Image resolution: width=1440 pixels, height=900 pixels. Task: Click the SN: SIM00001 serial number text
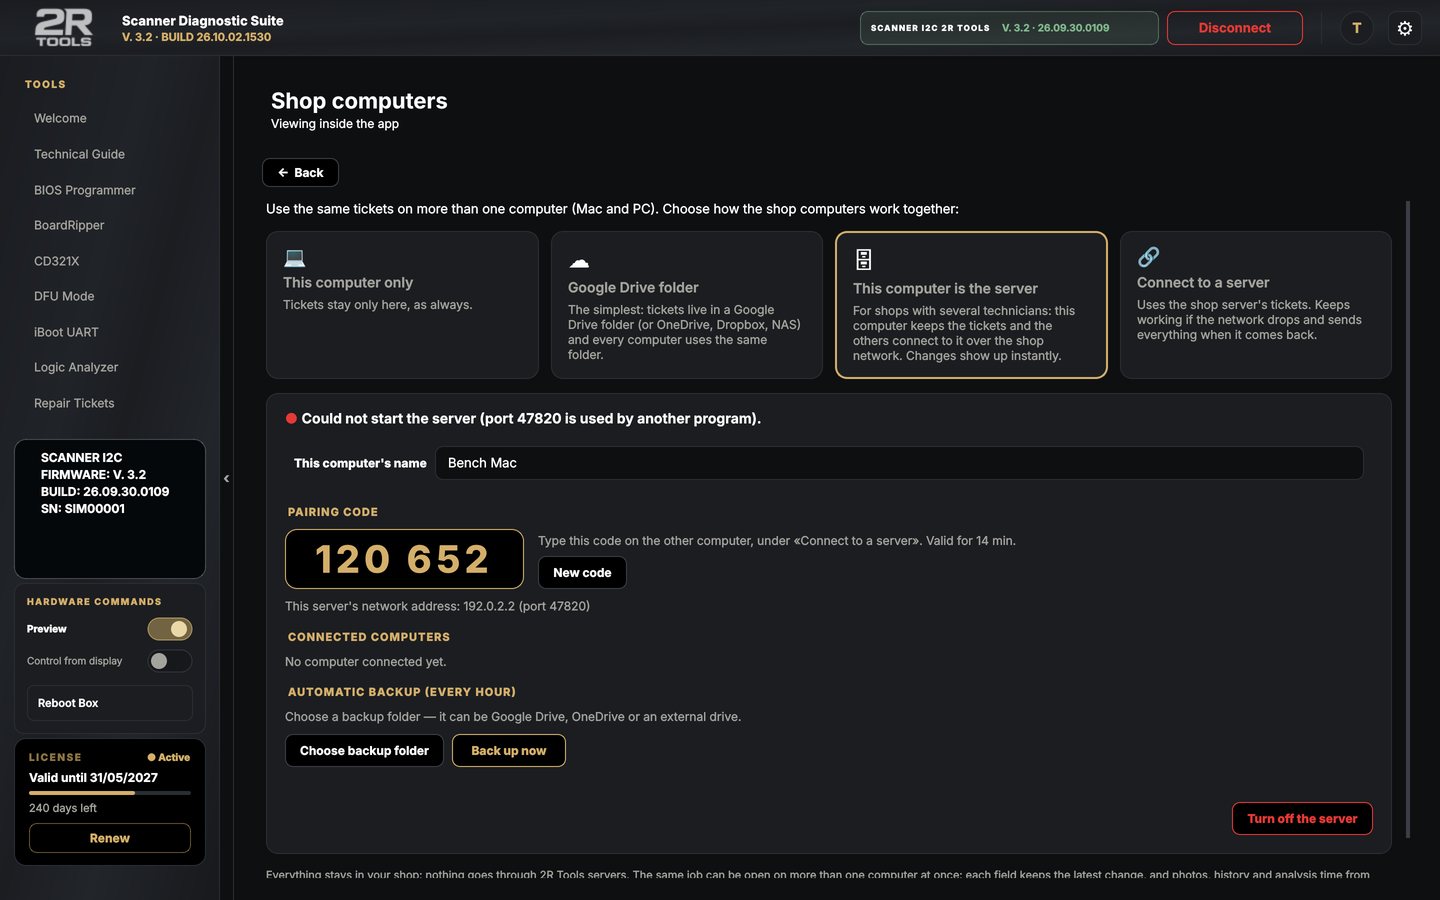click(x=83, y=509)
